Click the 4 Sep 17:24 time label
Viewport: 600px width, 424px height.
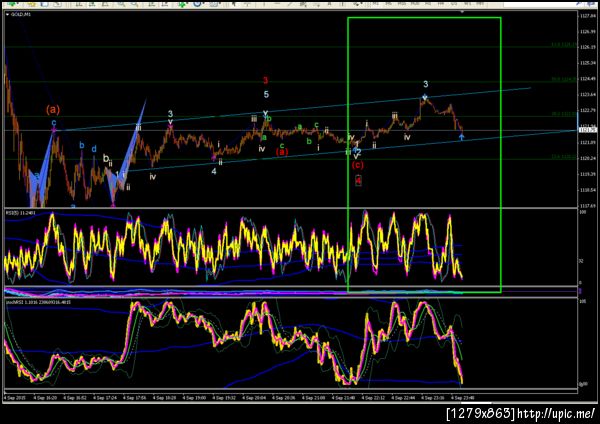[105, 398]
